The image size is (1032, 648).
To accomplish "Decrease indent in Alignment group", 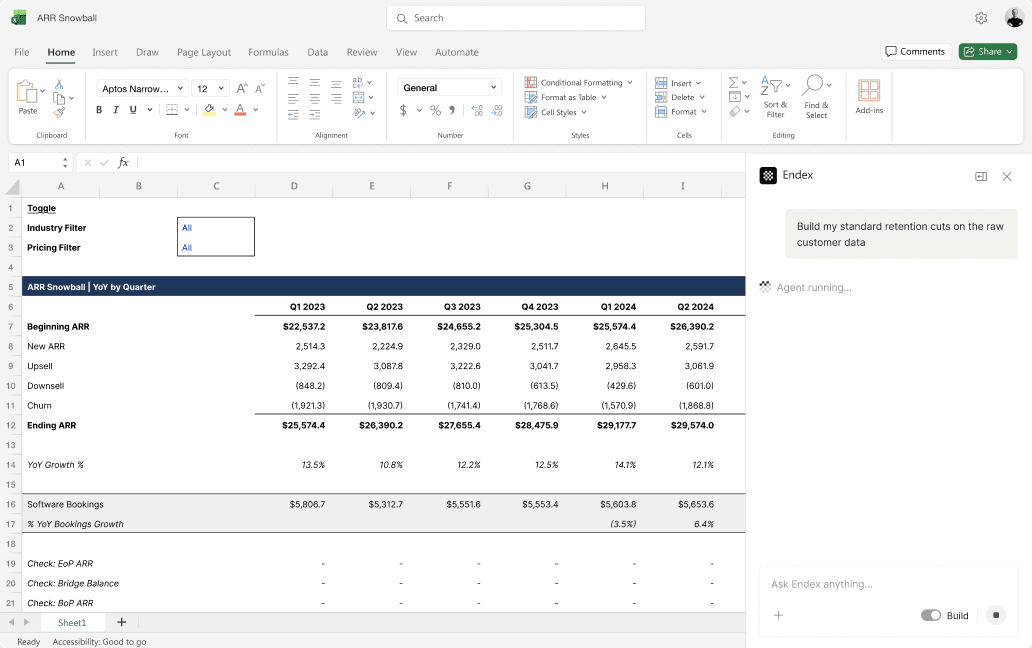I will coord(294,114).
